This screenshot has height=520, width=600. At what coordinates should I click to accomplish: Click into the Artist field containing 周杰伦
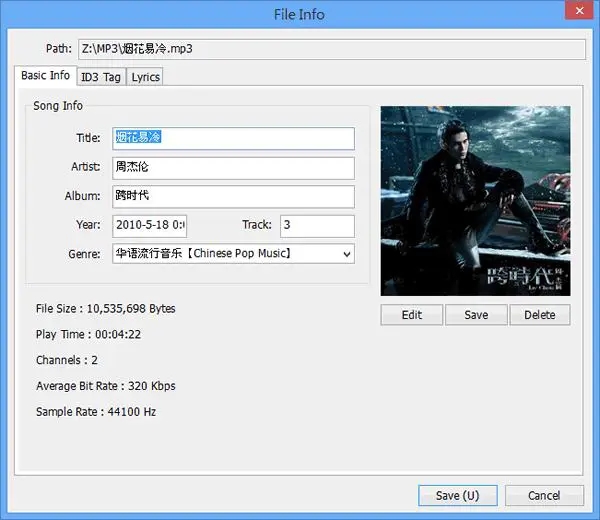[x=233, y=168]
